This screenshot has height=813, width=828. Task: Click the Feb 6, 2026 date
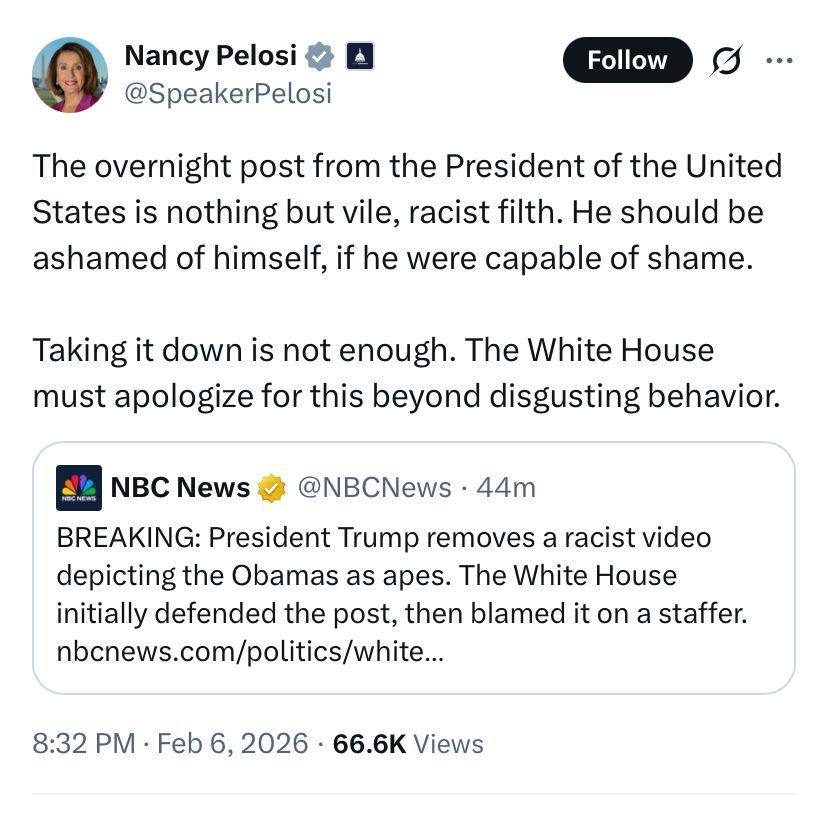click(232, 744)
